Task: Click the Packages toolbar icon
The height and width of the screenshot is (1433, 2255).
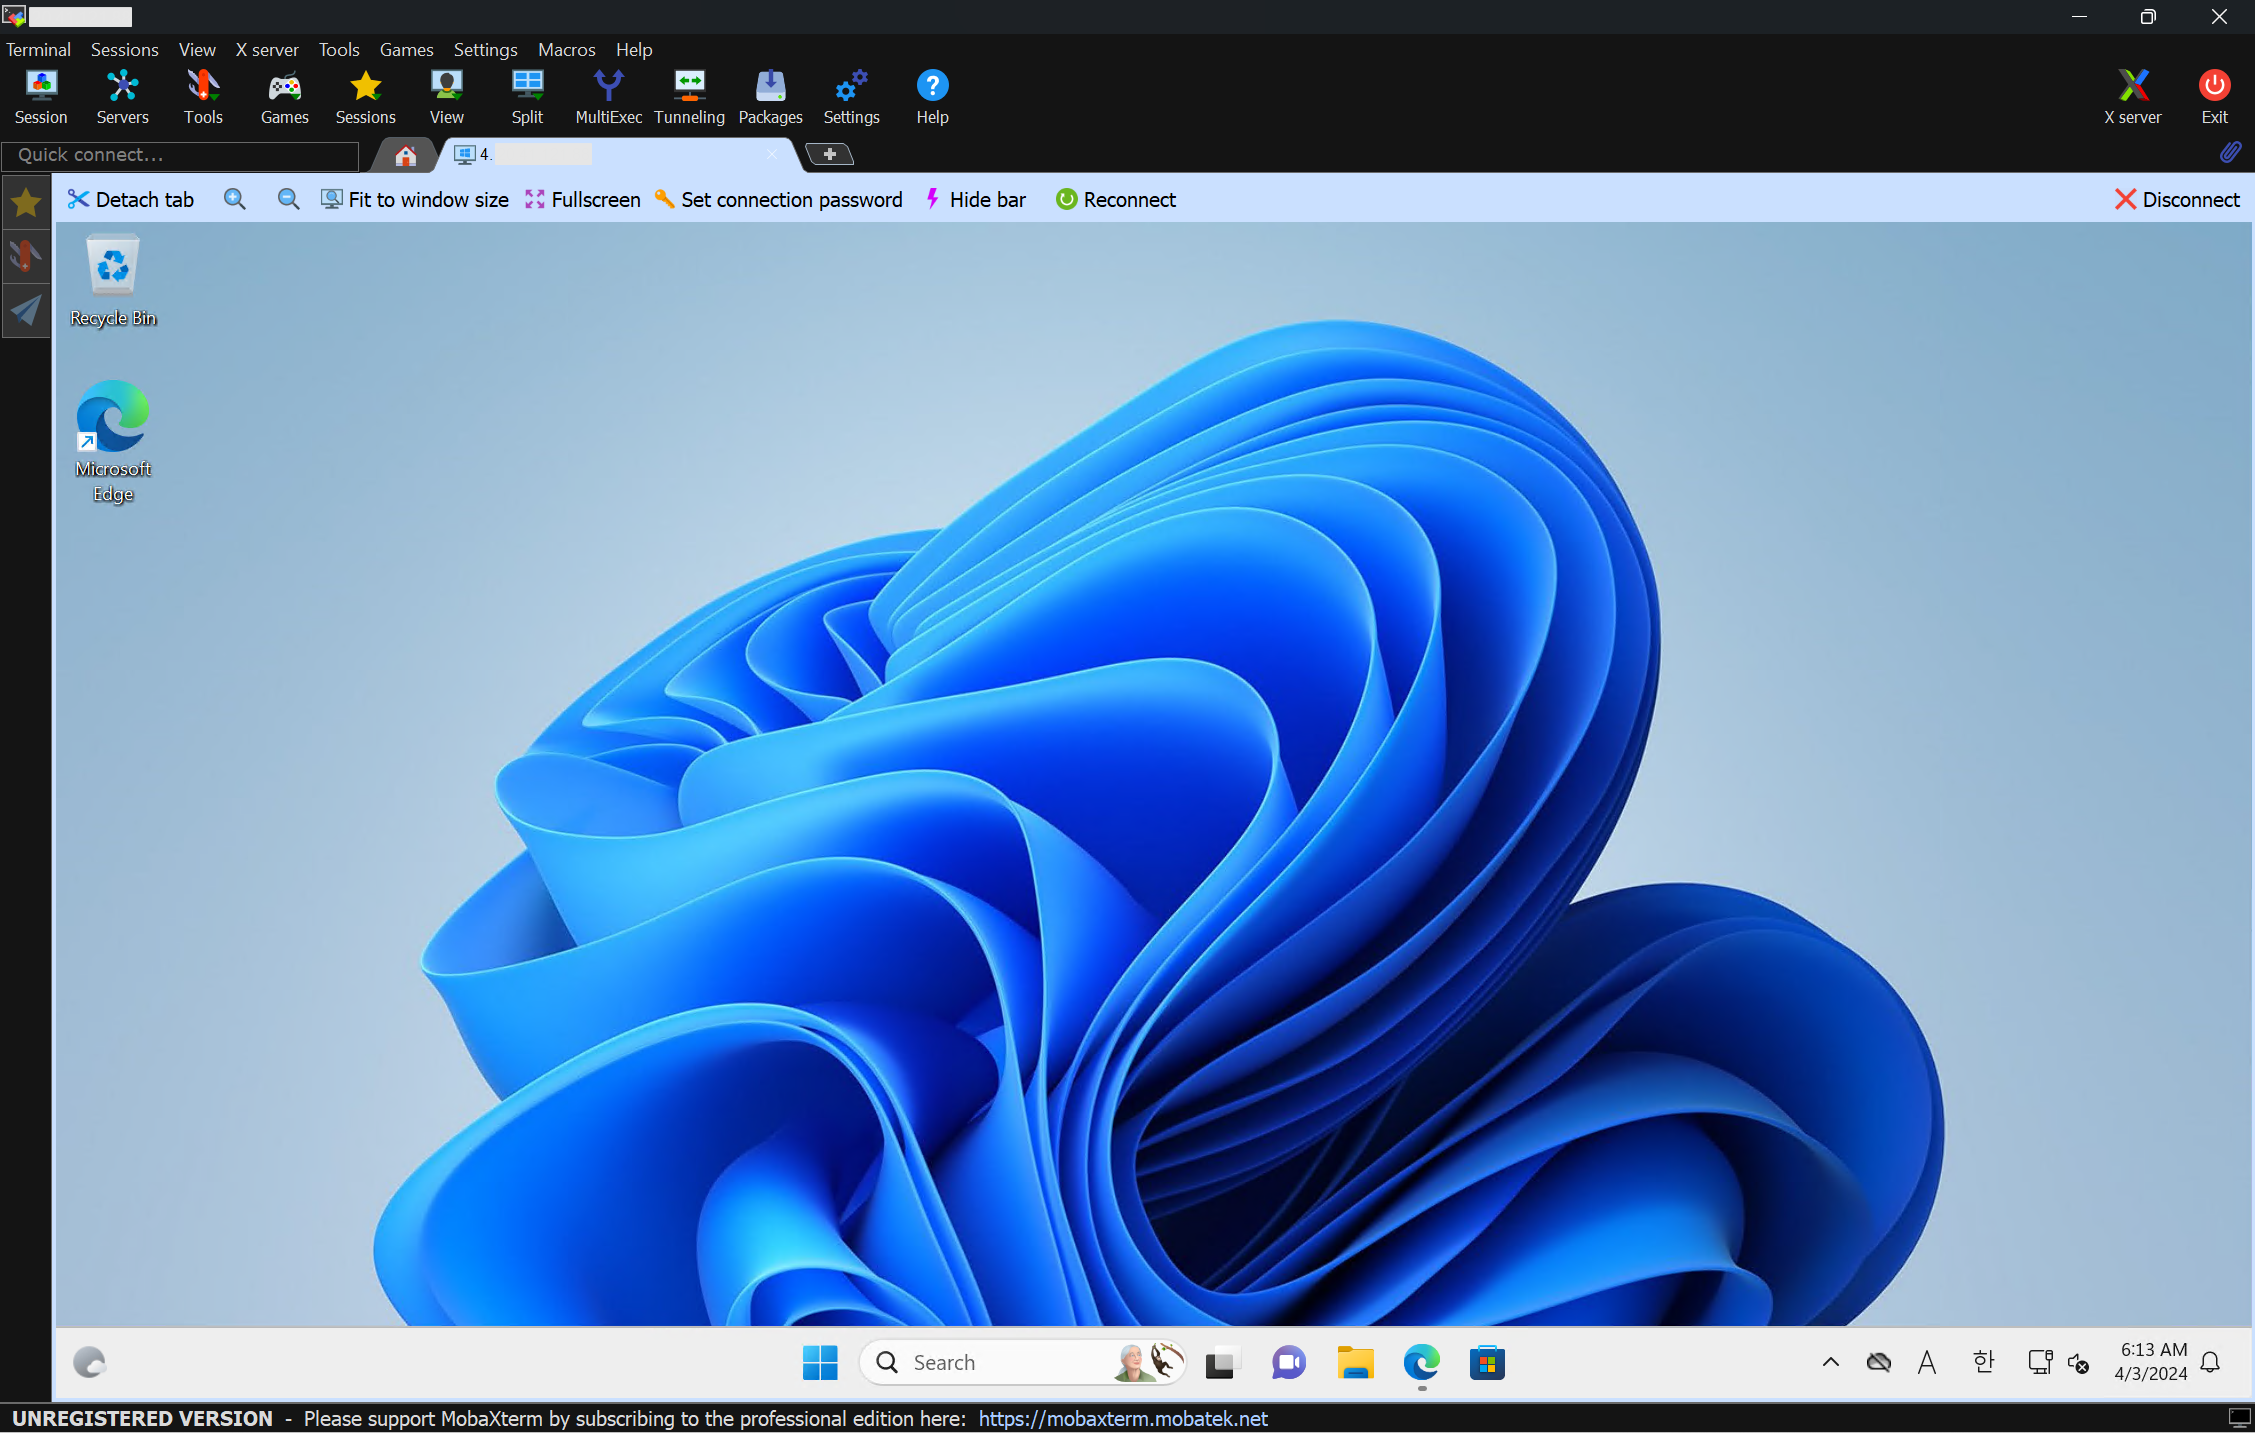Action: (x=770, y=97)
